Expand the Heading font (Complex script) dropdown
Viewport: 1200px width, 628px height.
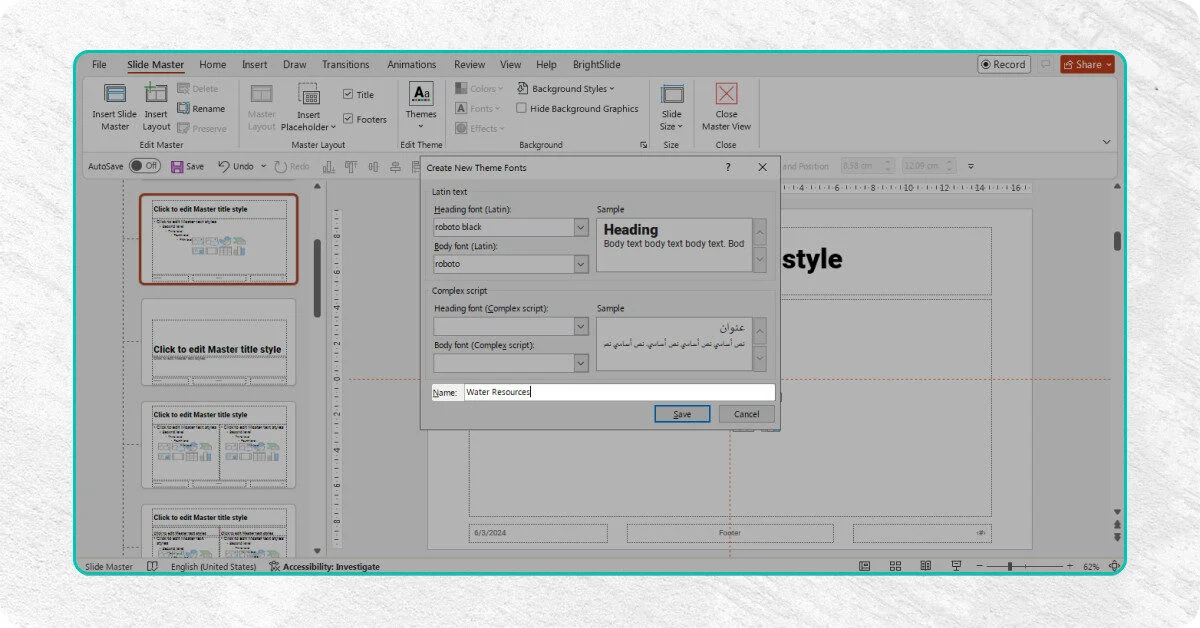[581, 327]
